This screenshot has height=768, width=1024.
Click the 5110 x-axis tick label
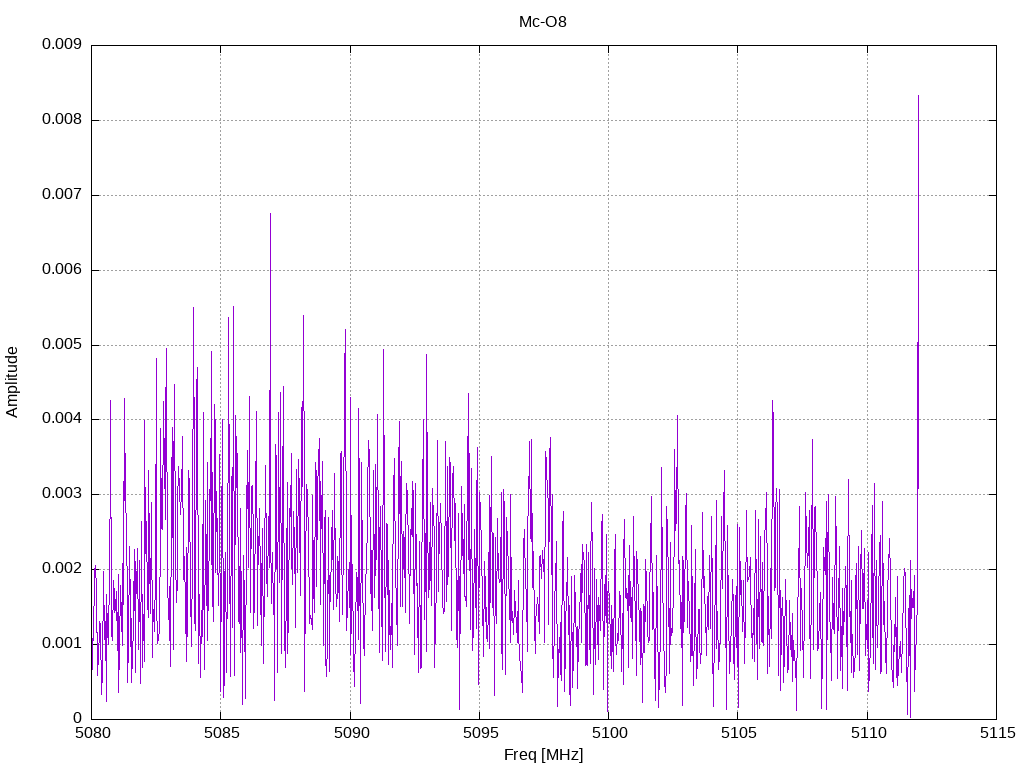click(867, 733)
